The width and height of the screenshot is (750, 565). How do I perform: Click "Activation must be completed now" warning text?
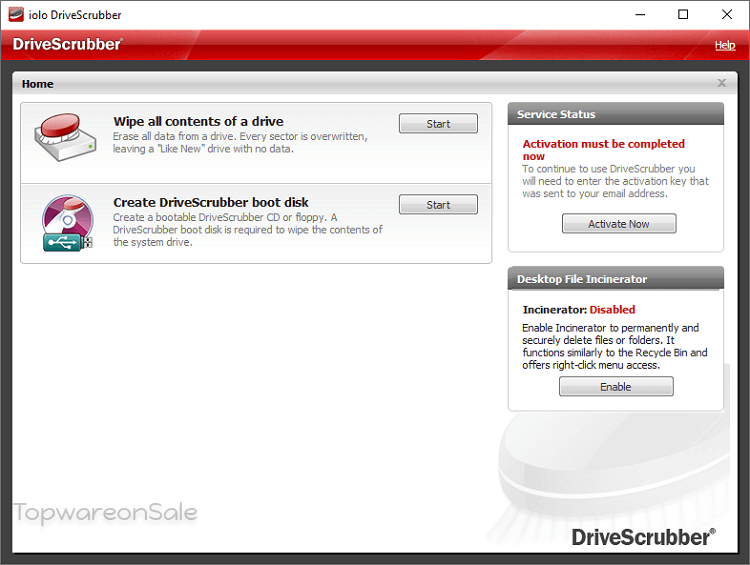(x=604, y=150)
